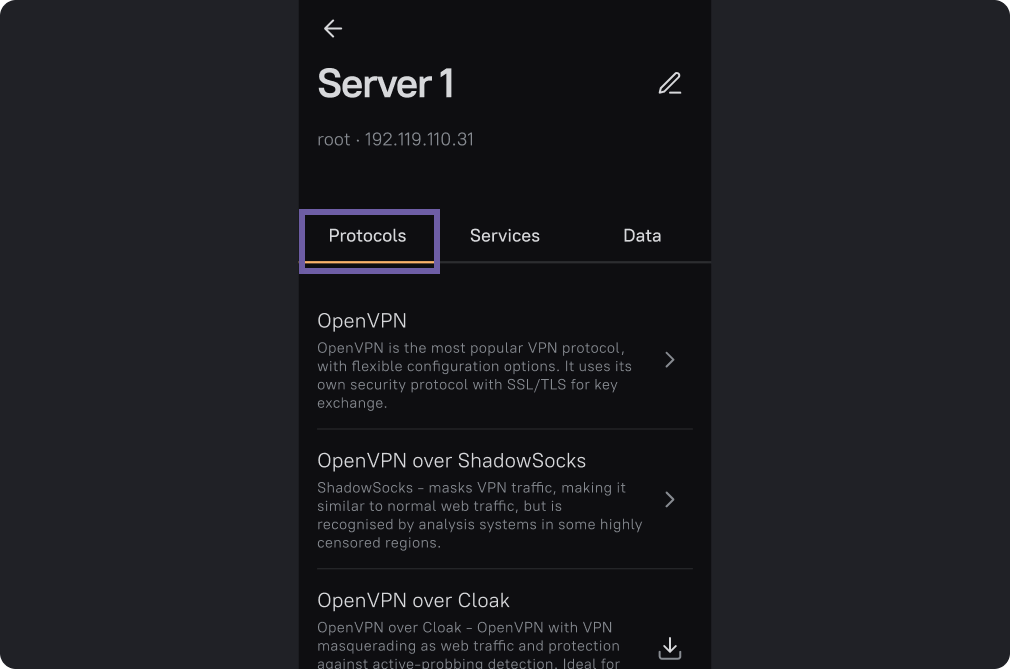Choose the OpenVPN over Cloak title
Viewport: 1010px width, 669px height.
(x=413, y=601)
